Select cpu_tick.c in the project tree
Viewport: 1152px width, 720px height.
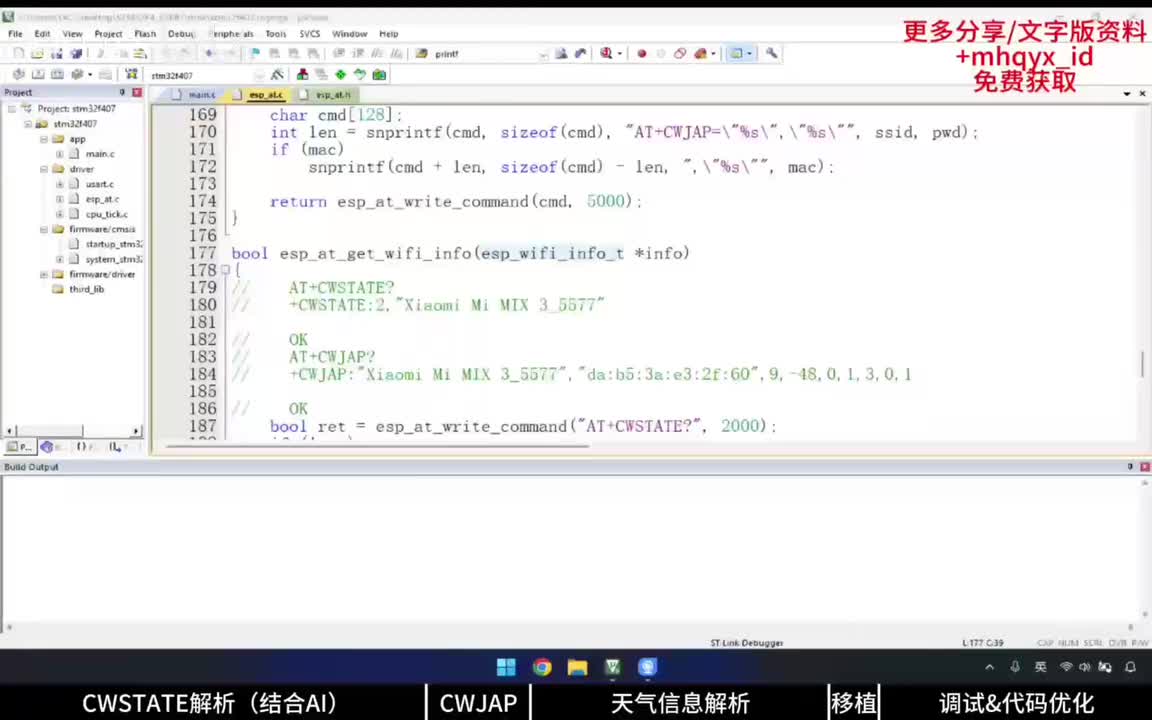pos(107,215)
